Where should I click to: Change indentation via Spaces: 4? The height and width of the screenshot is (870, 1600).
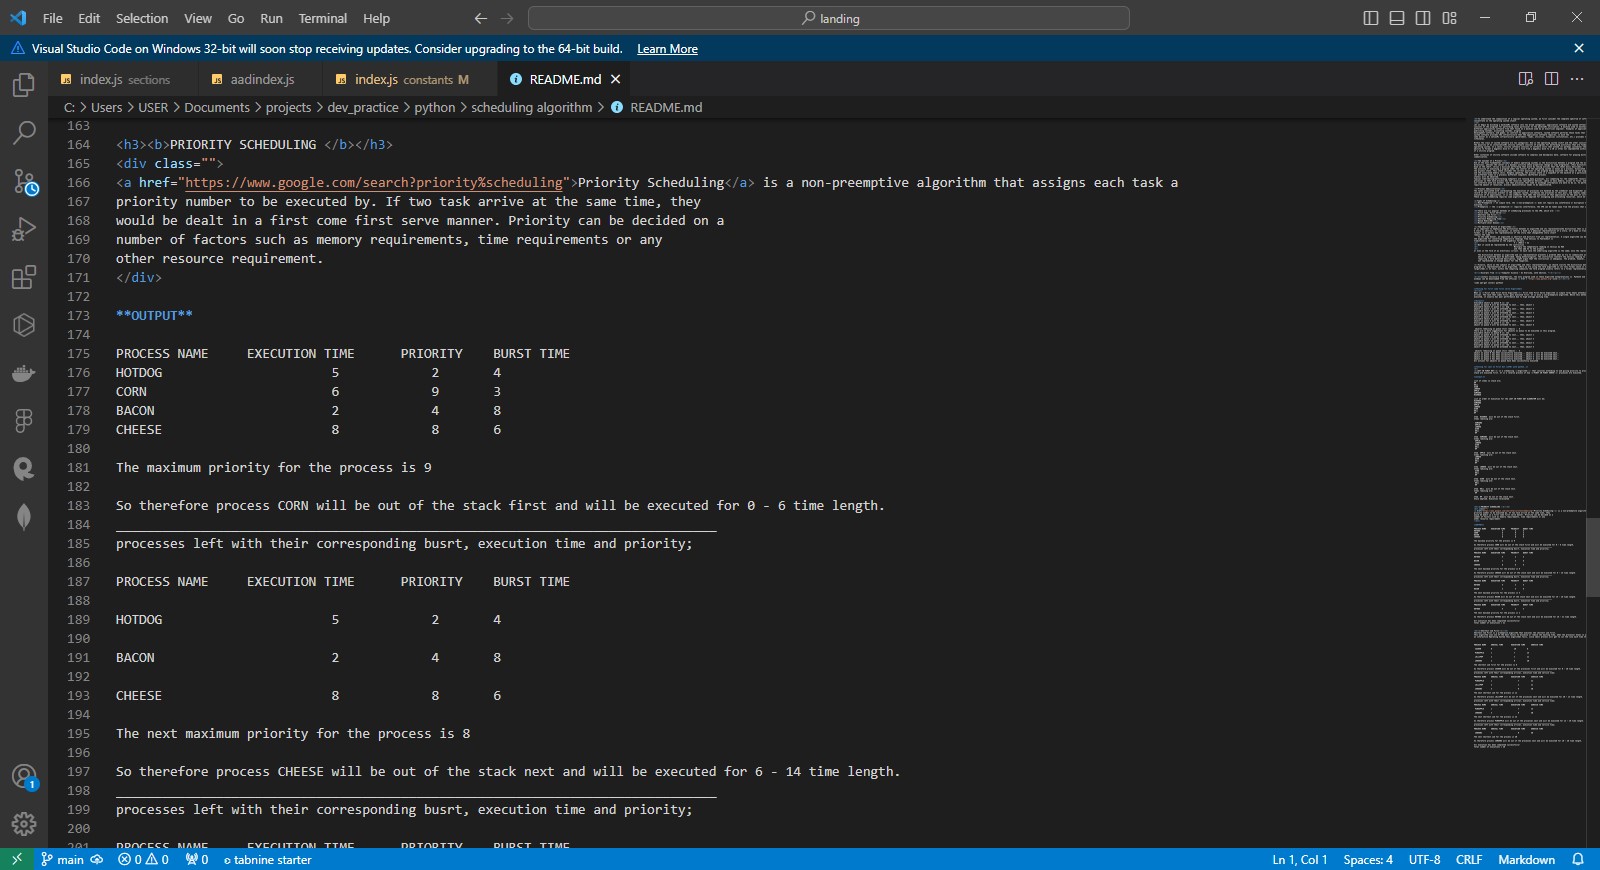tap(1368, 859)
